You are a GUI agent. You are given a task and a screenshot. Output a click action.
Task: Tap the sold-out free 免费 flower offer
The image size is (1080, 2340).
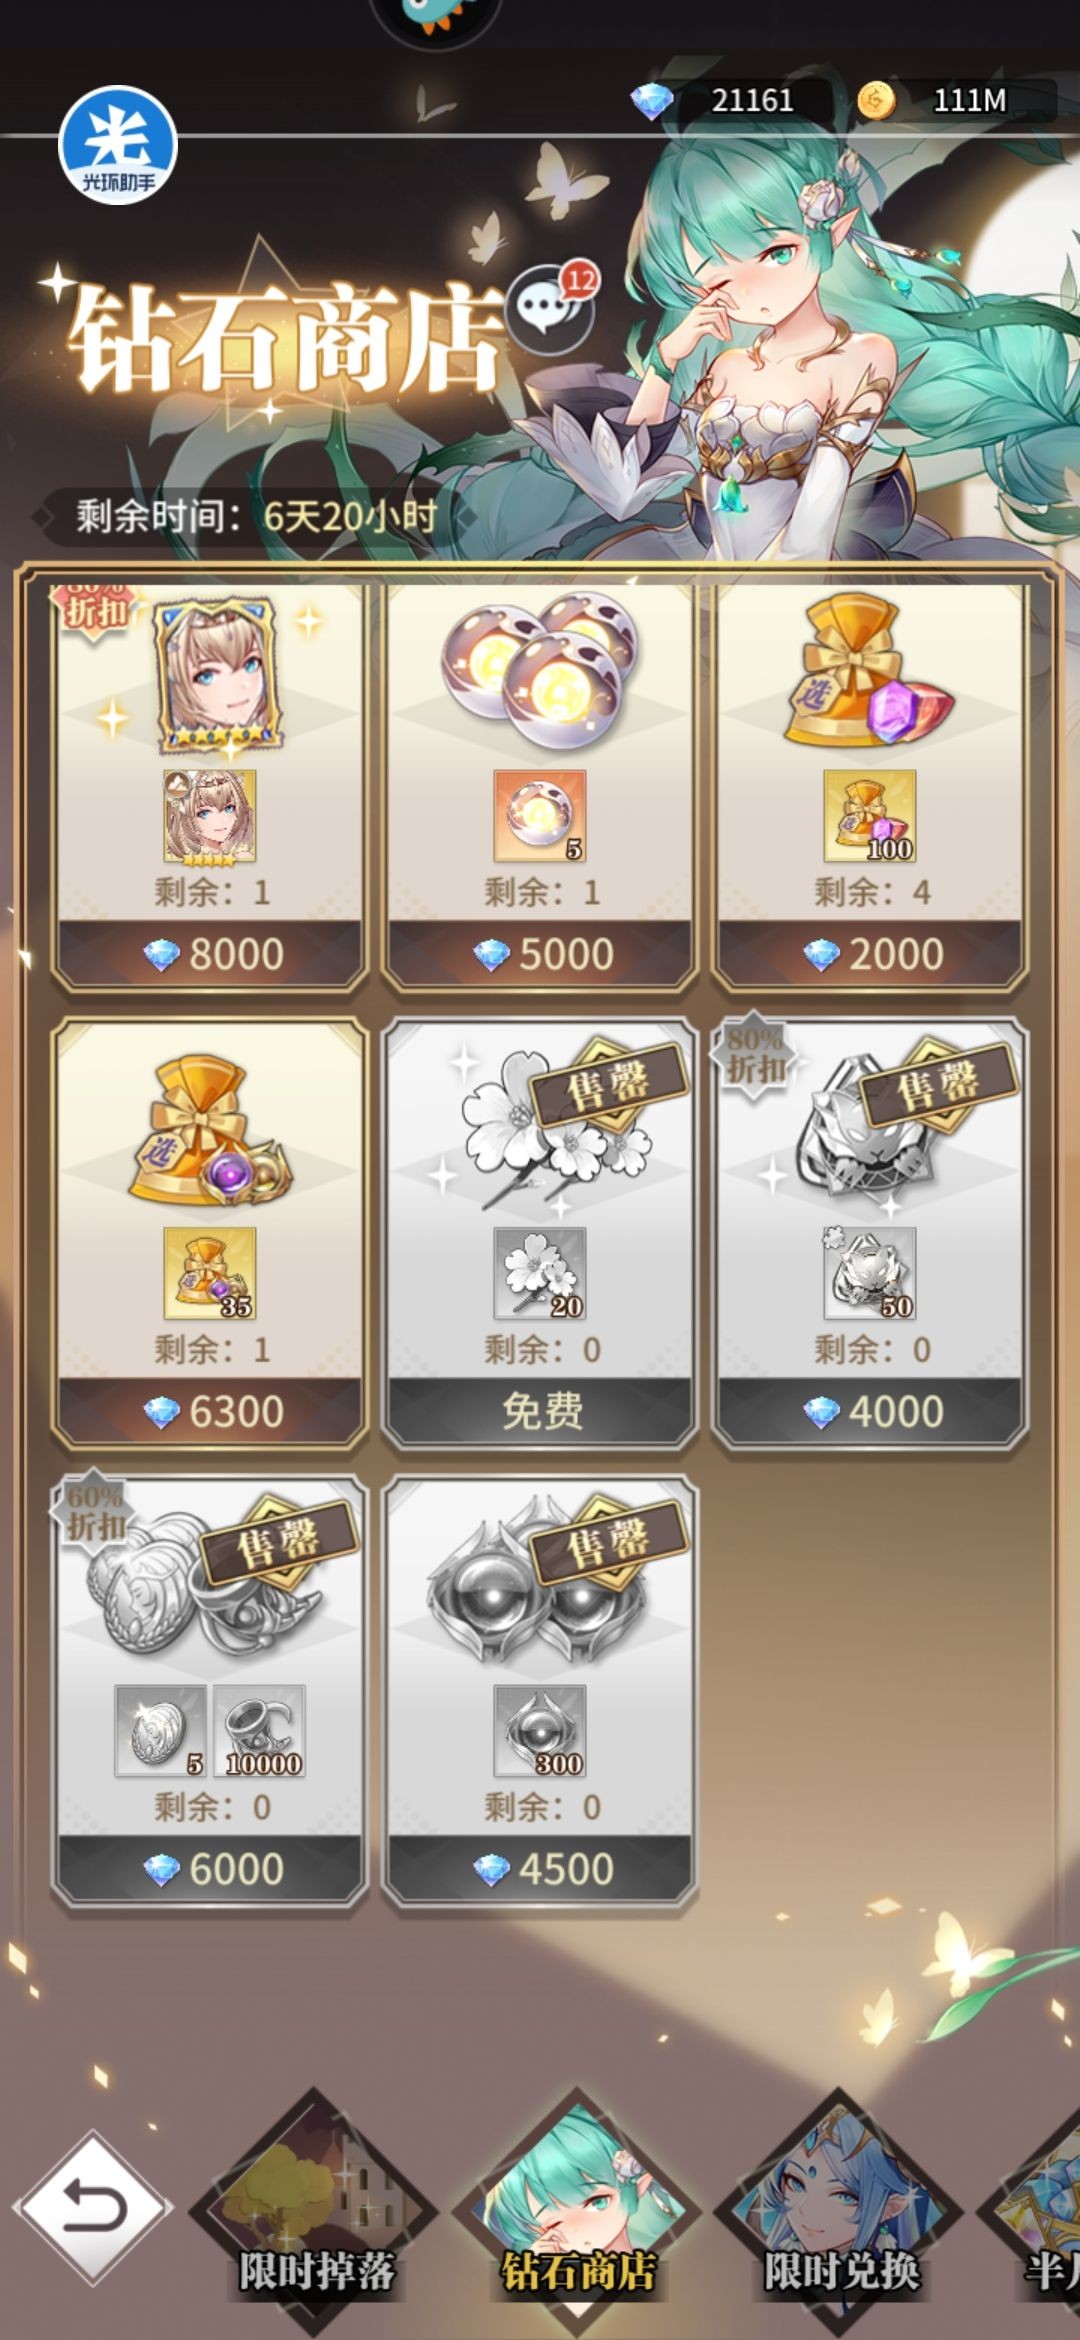click(540, 1411)
